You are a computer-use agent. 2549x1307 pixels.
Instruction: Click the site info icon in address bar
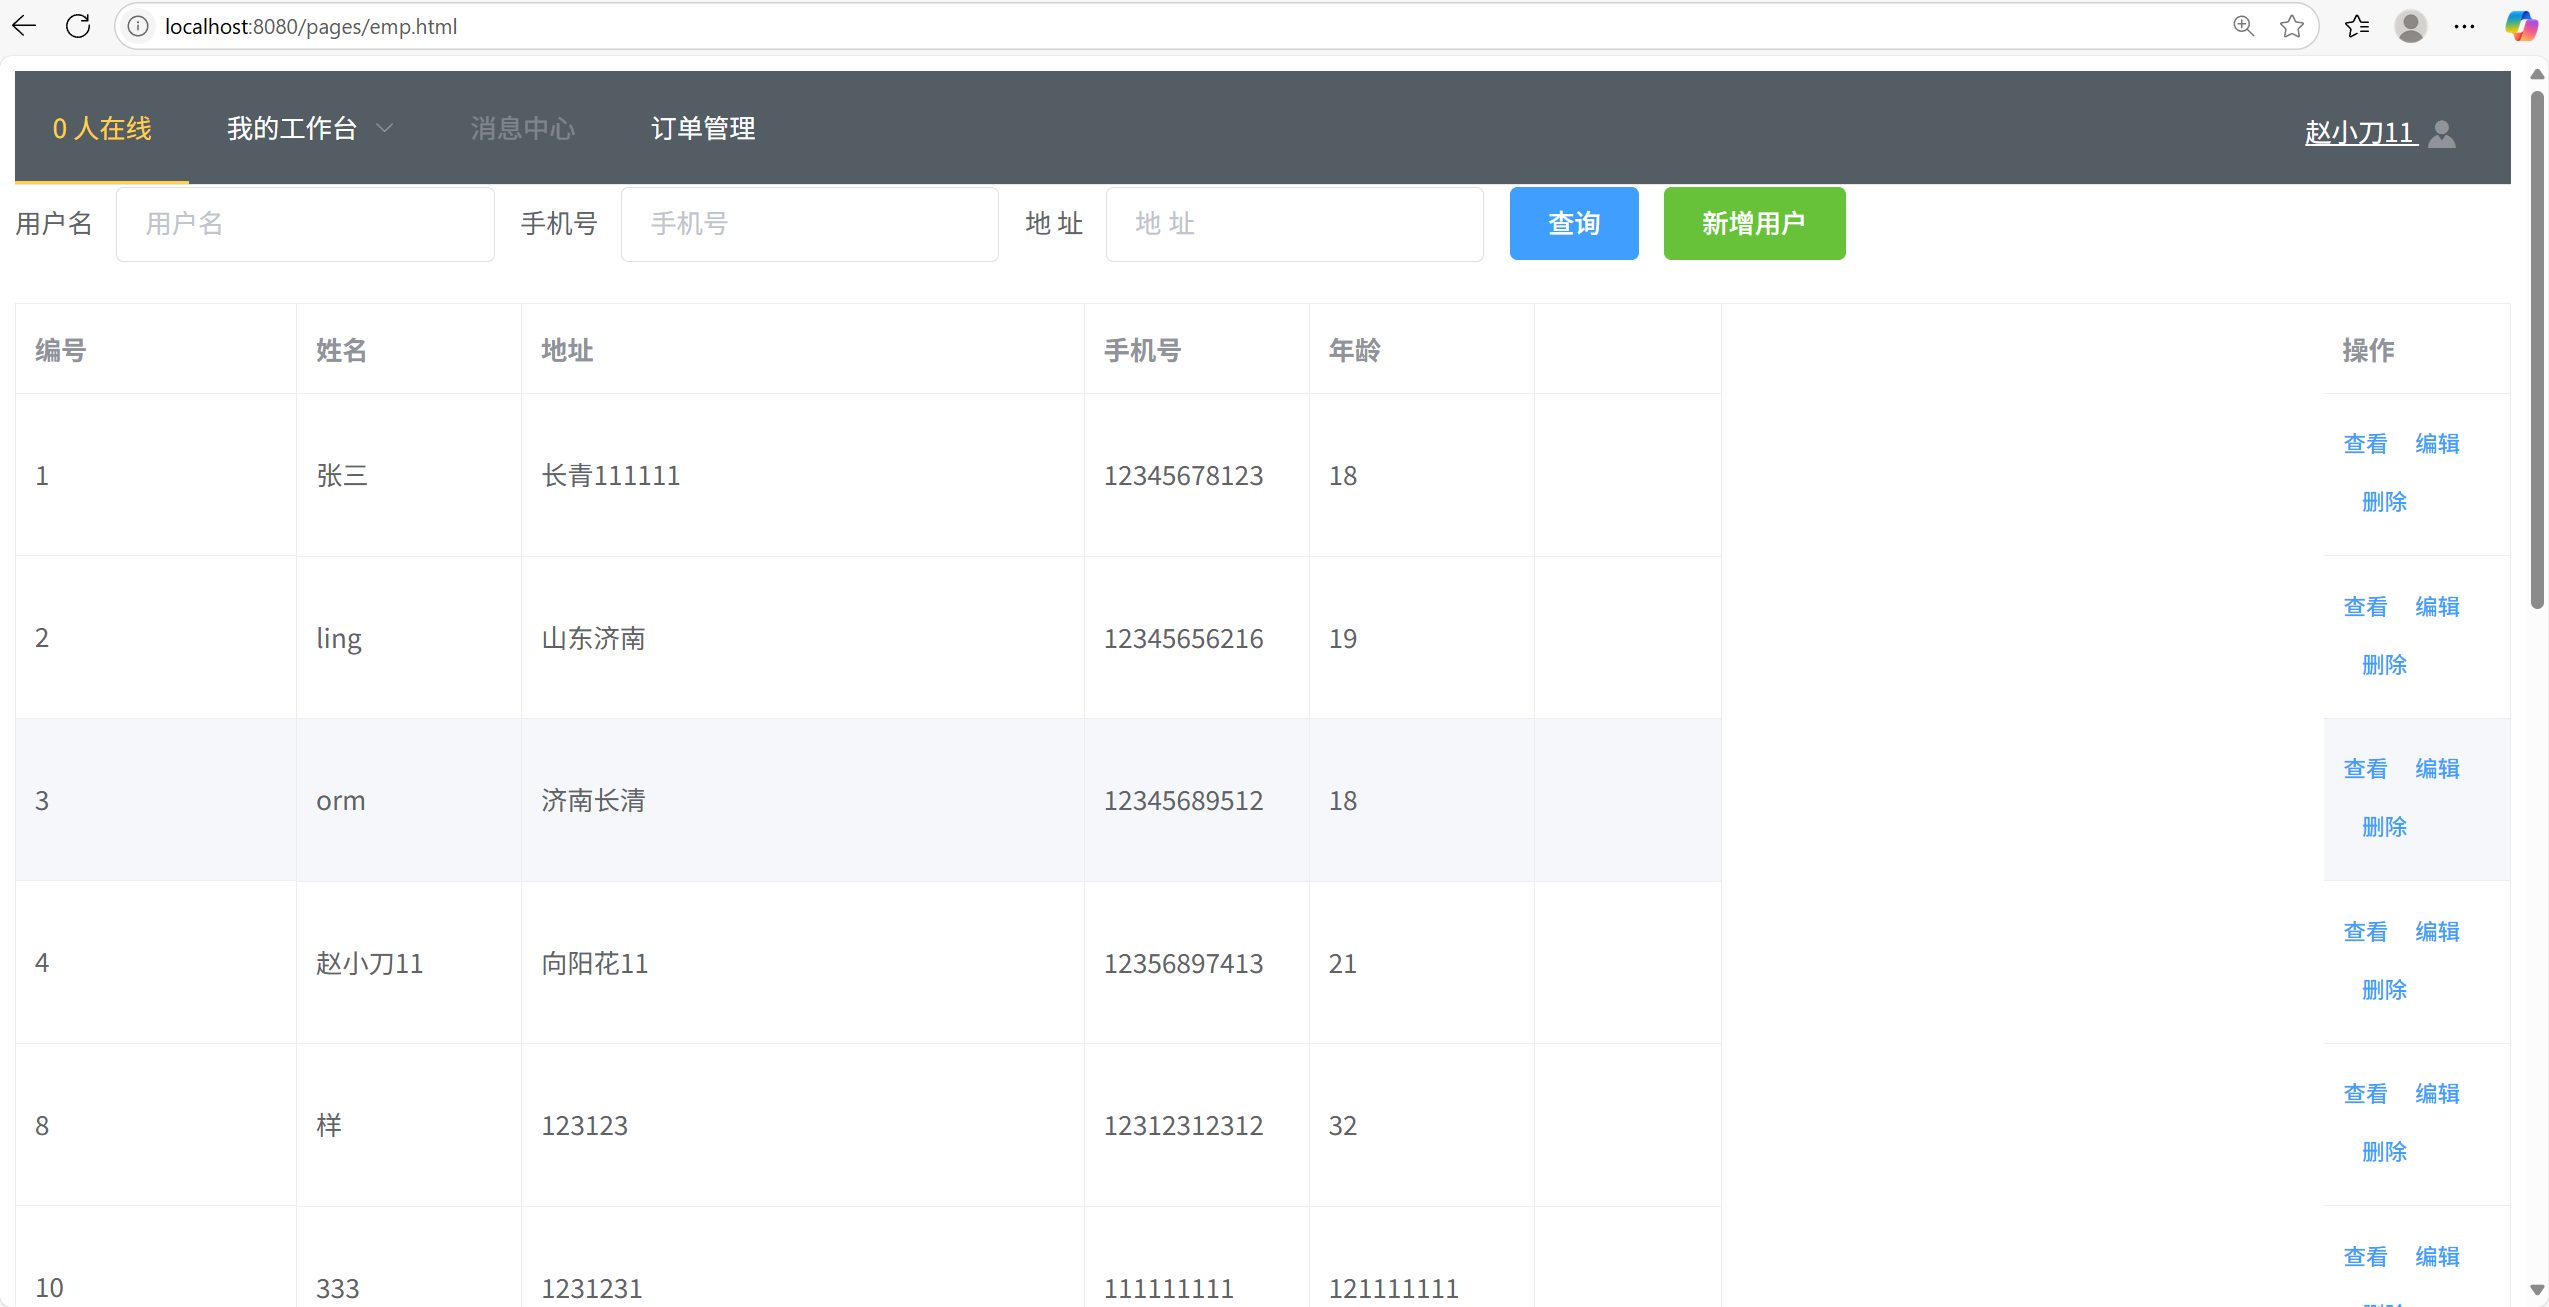138,26
